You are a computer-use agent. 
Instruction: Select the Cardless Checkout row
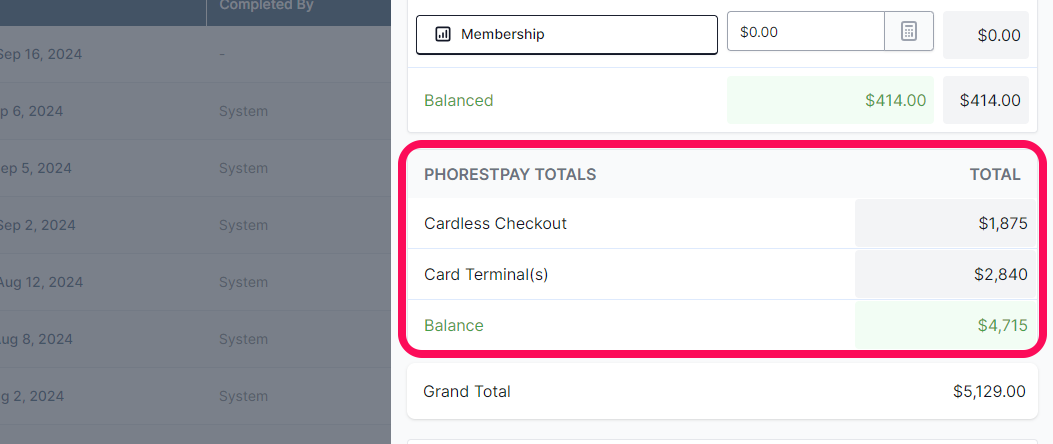(722, 223)
